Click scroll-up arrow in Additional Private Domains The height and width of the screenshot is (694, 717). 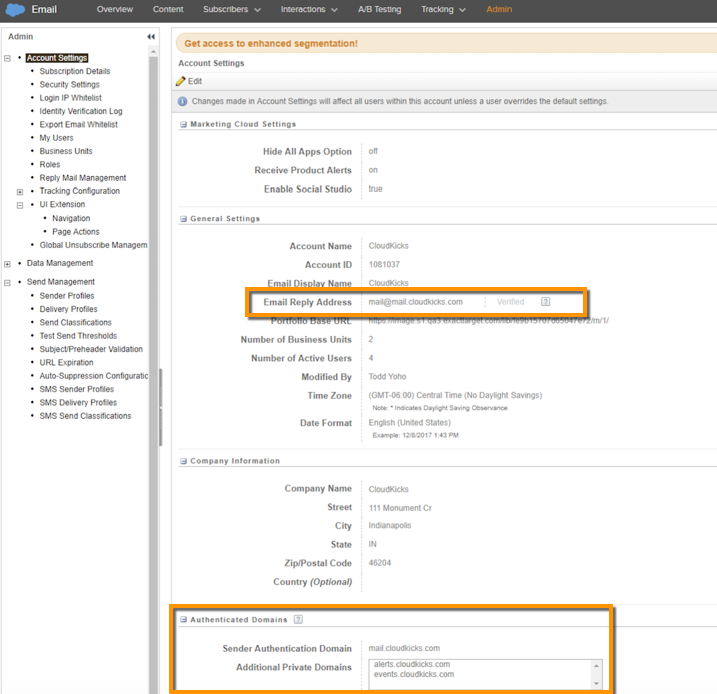(596, 666)
